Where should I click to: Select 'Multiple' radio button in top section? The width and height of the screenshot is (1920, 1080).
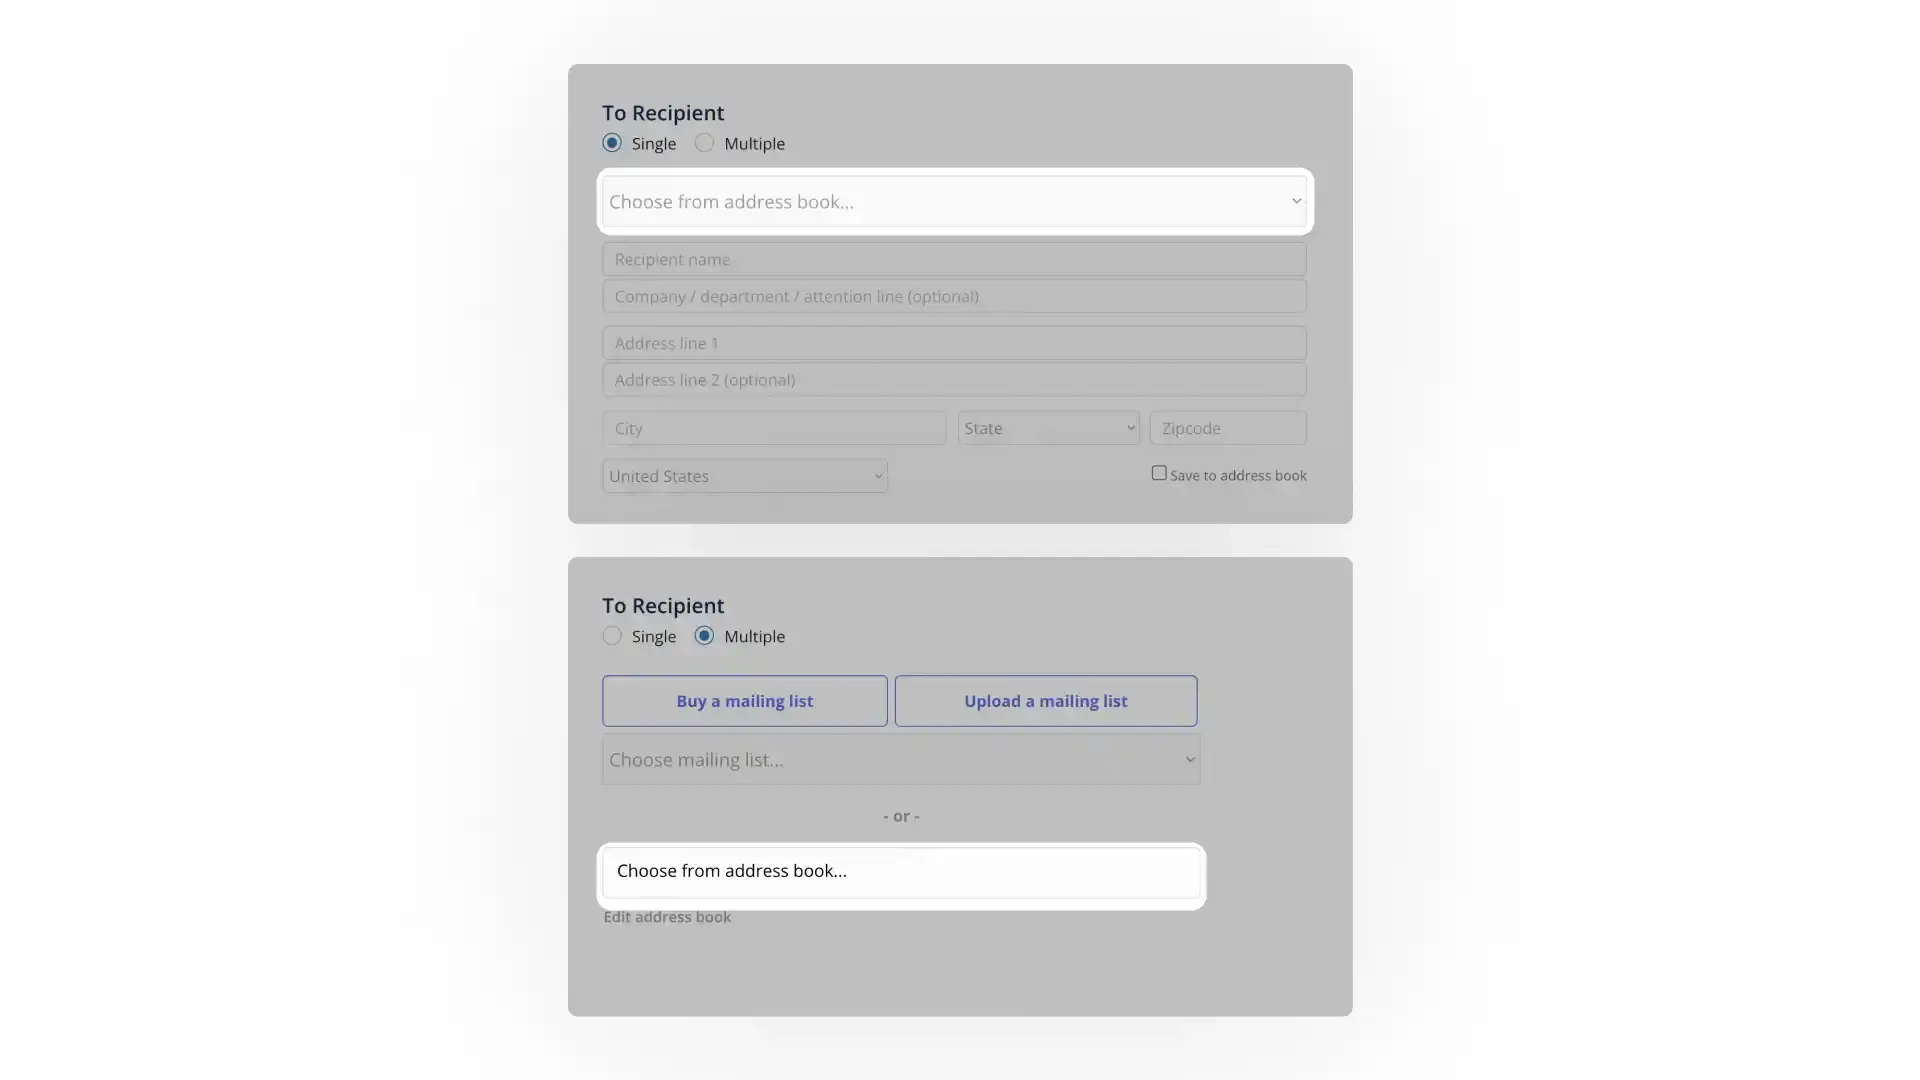(704, 144)
